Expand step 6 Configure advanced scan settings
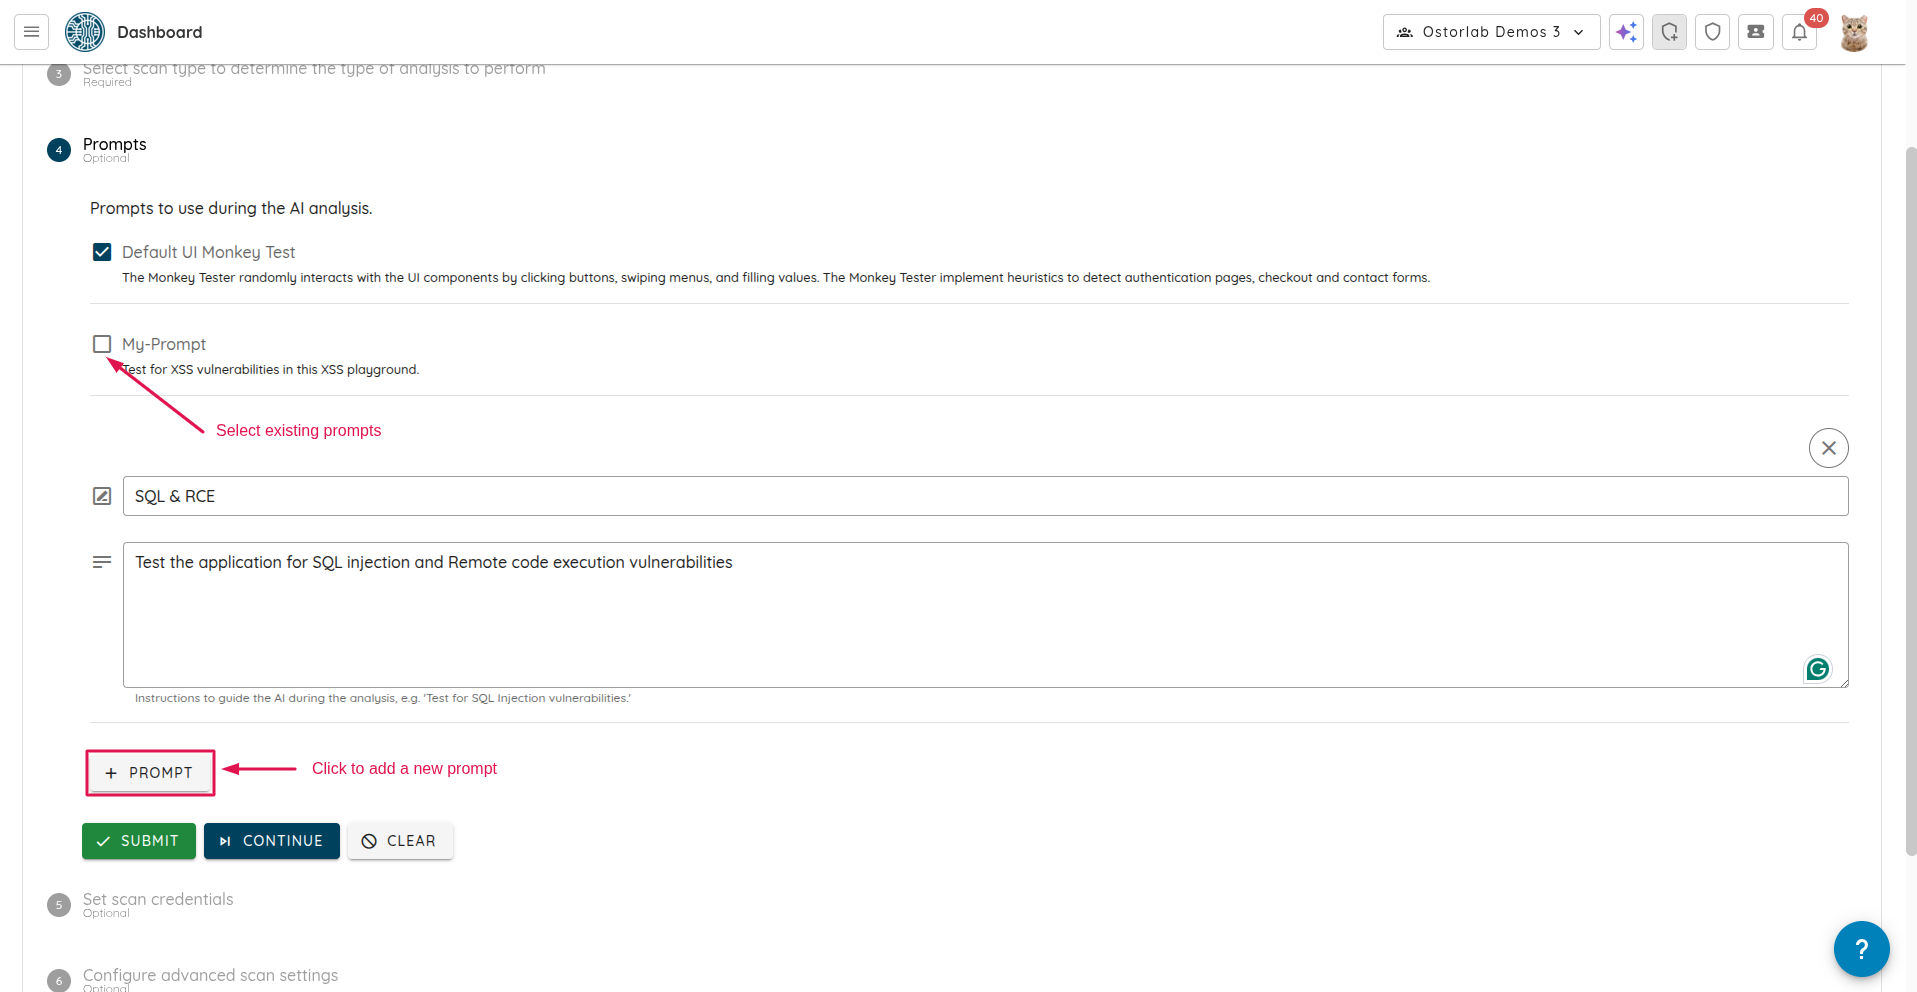This screenshot has height=992, width=1917. (210, 975)
